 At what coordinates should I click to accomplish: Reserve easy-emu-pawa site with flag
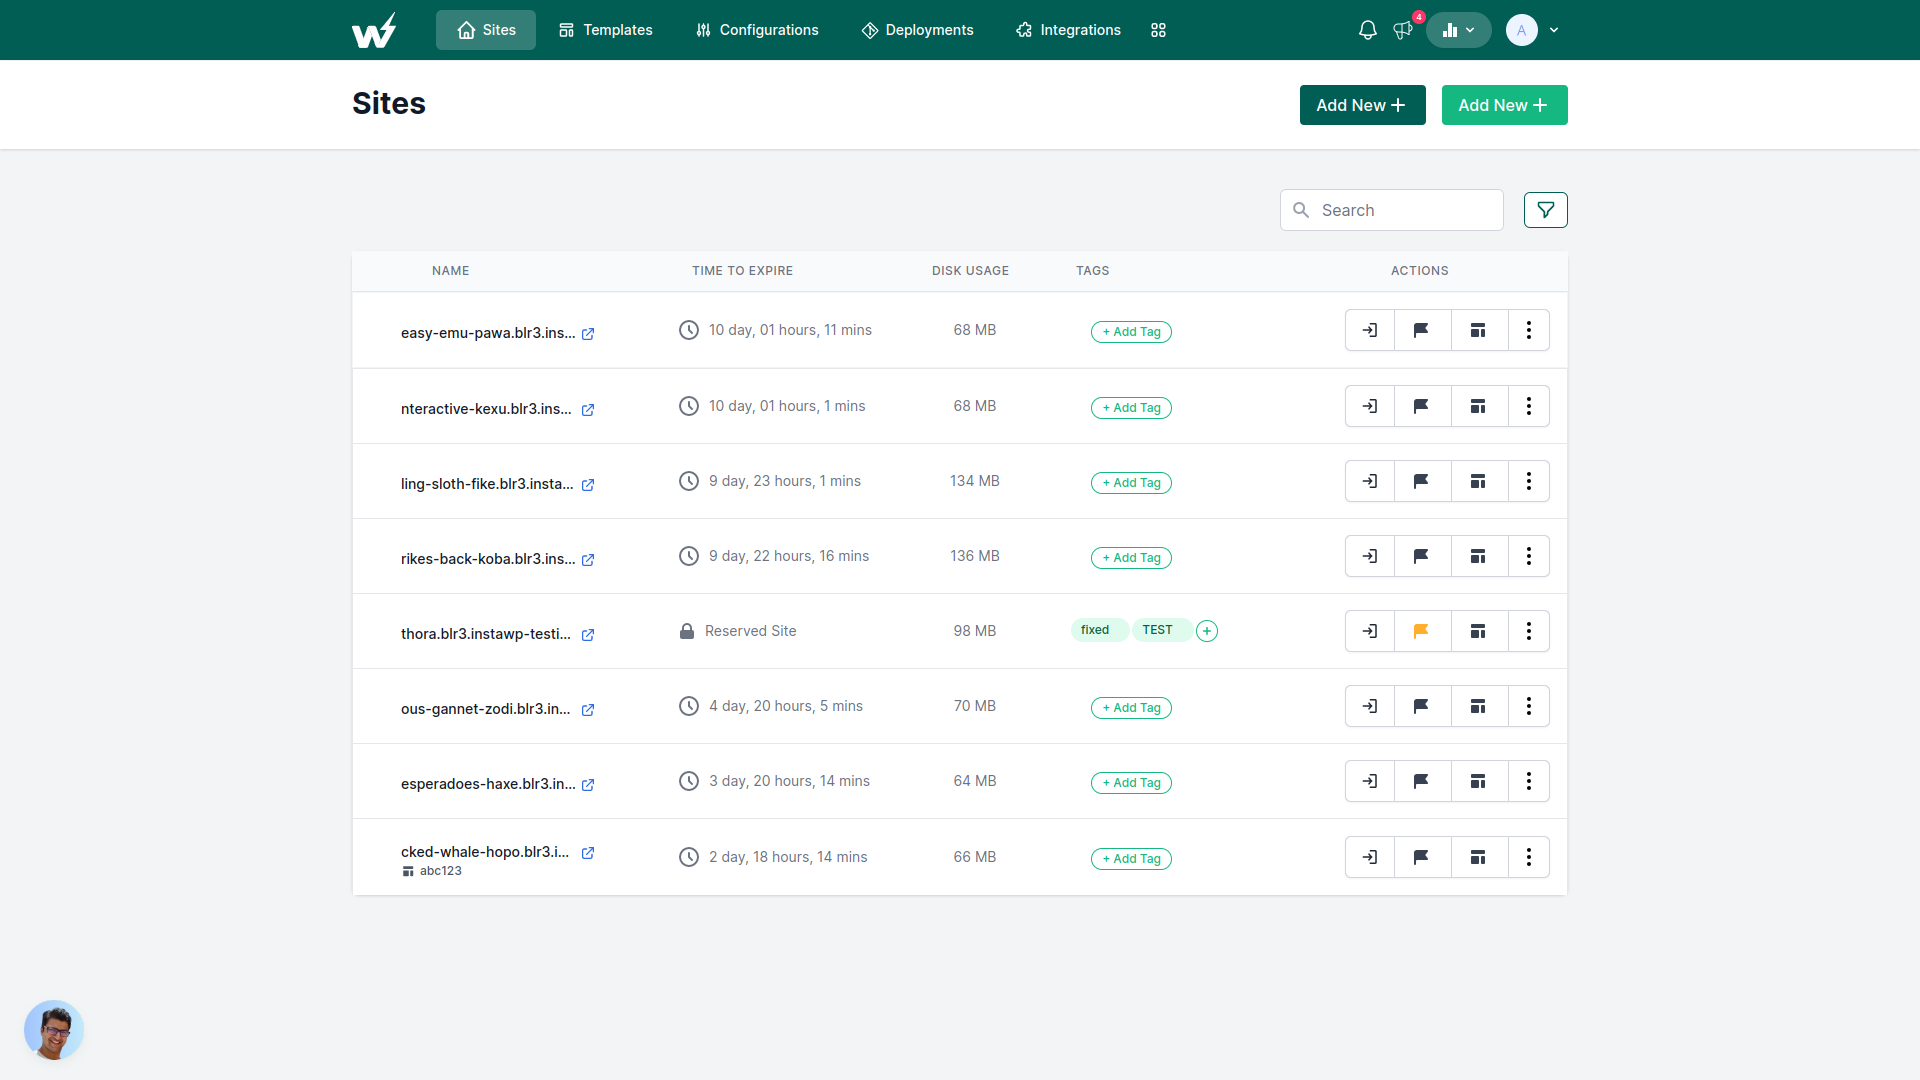1422,330
